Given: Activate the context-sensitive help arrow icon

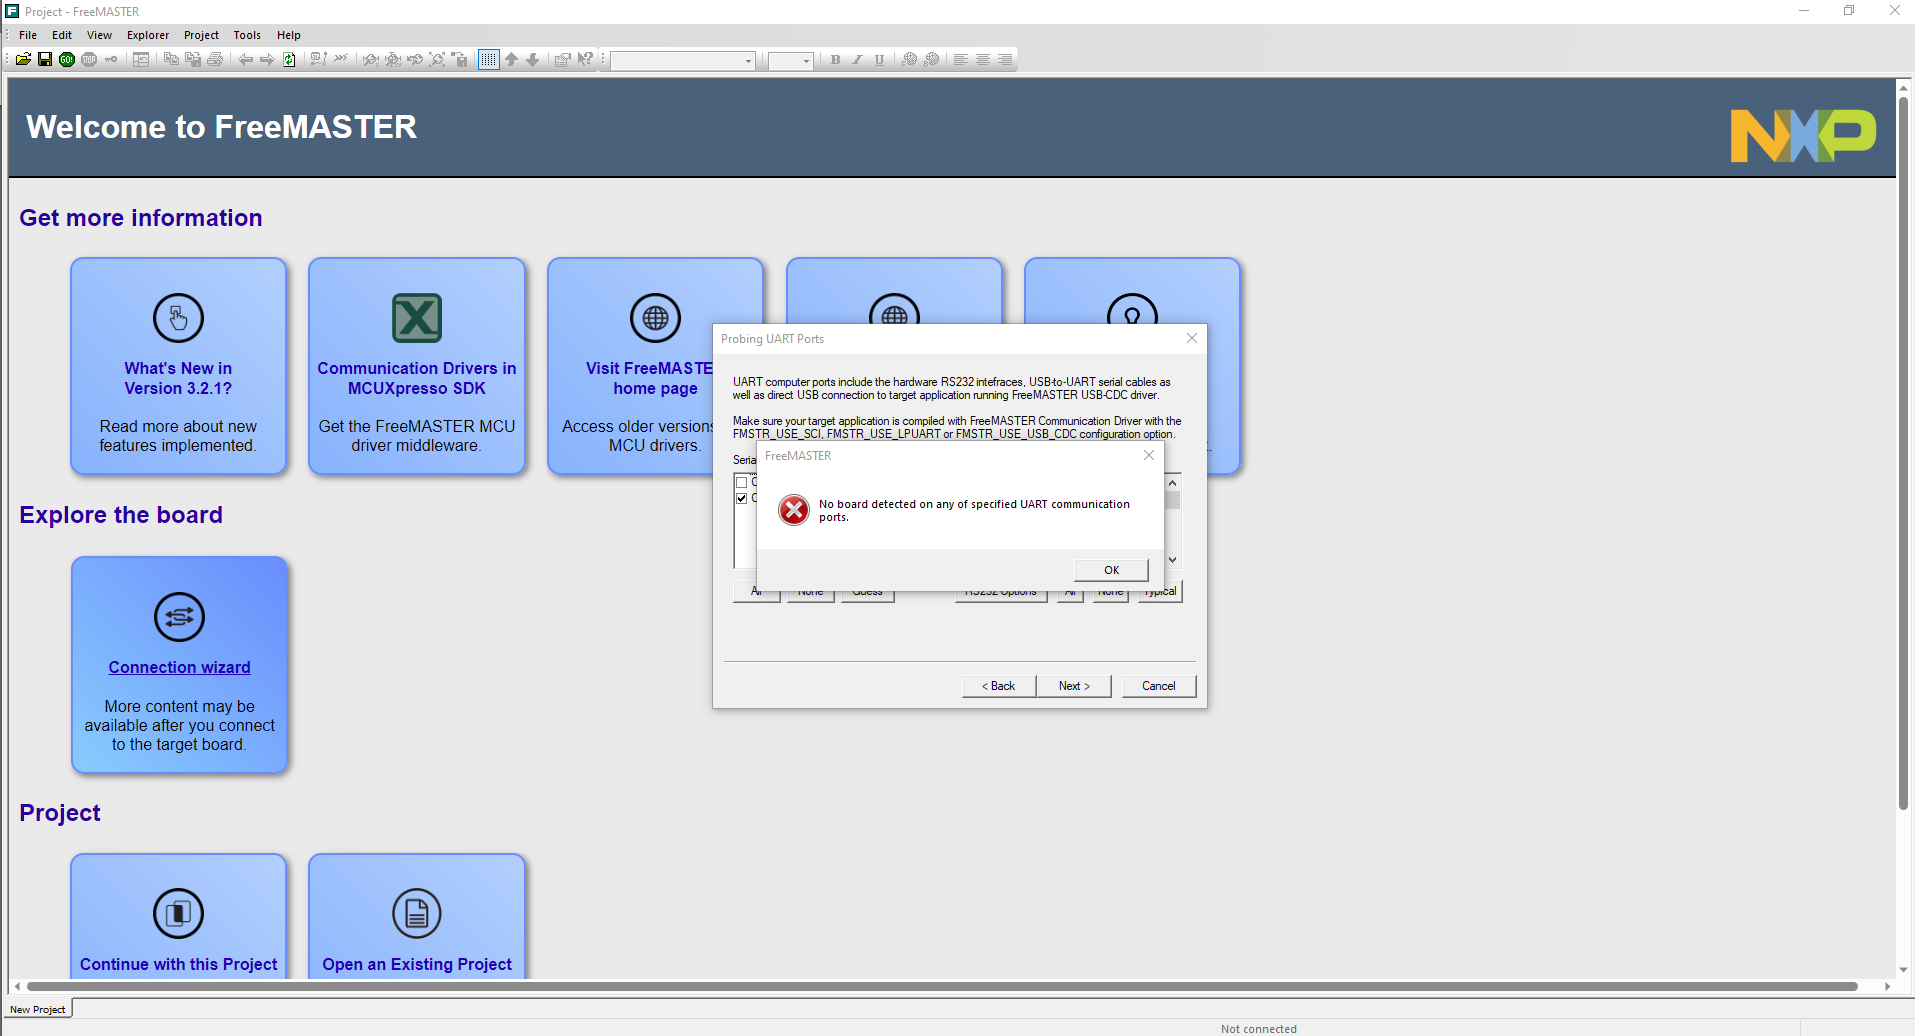Looking at the screenshot, I should click(584, 59).
